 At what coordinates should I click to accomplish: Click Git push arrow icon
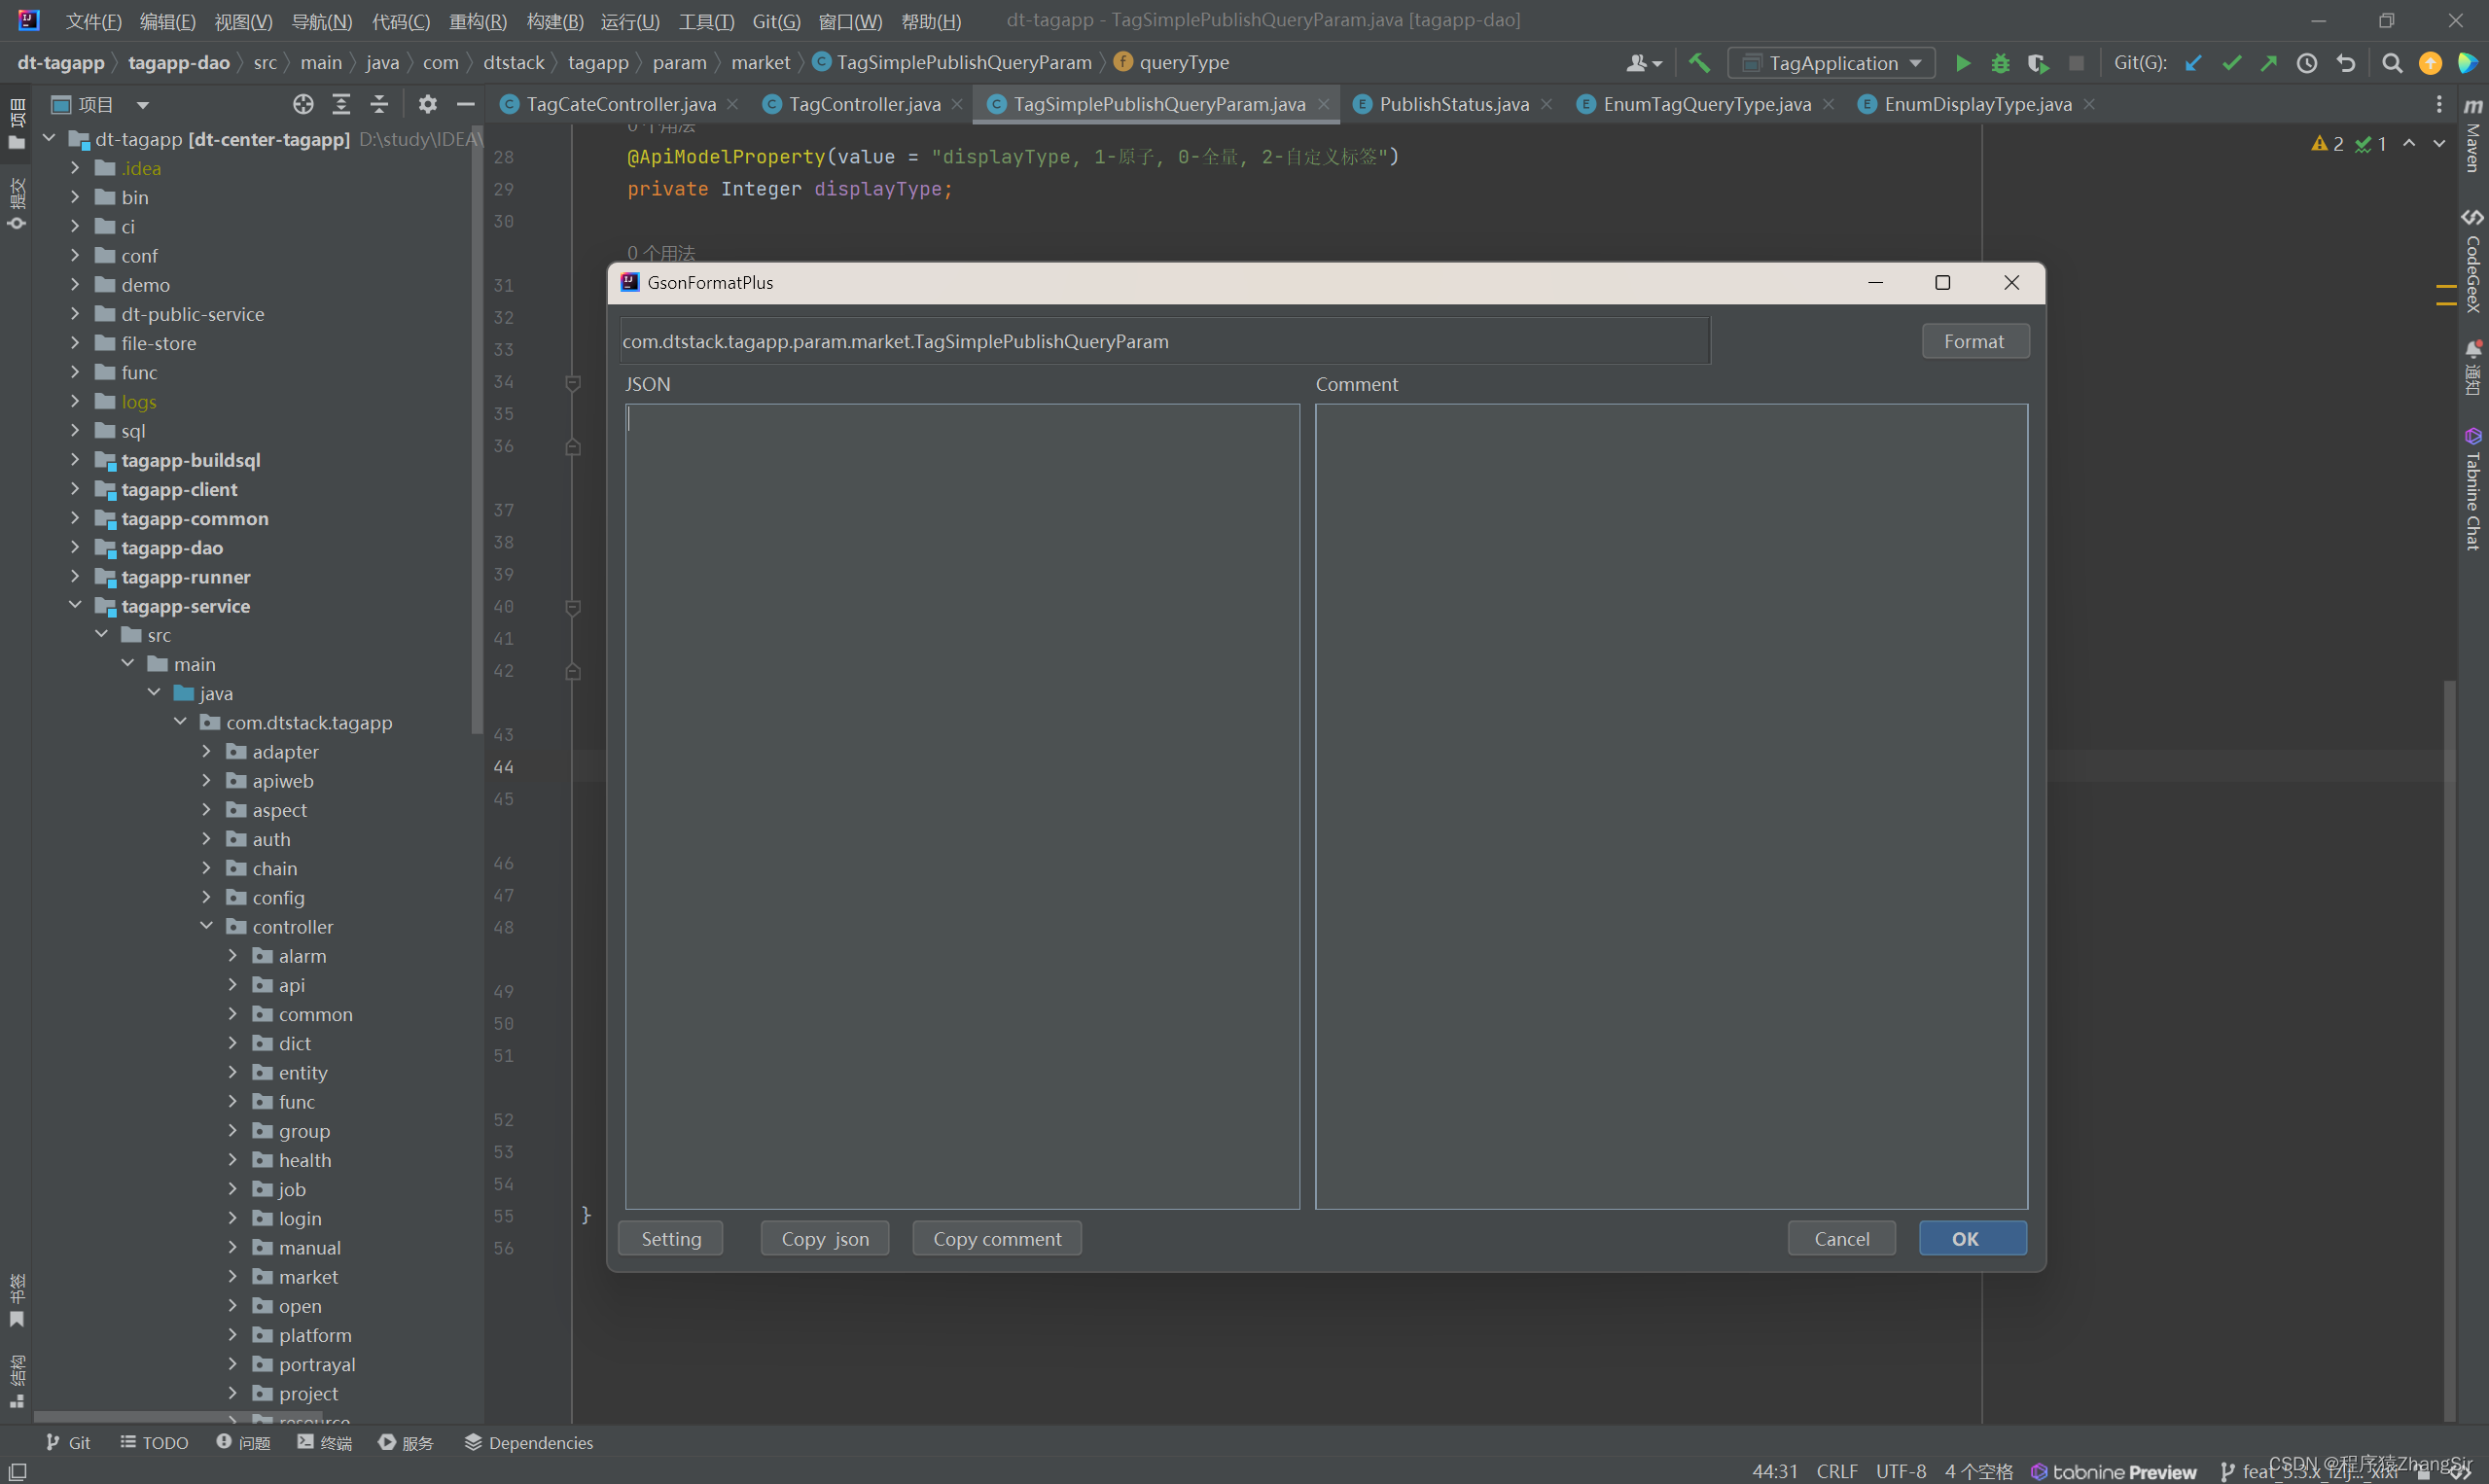tap(2269, 63)
